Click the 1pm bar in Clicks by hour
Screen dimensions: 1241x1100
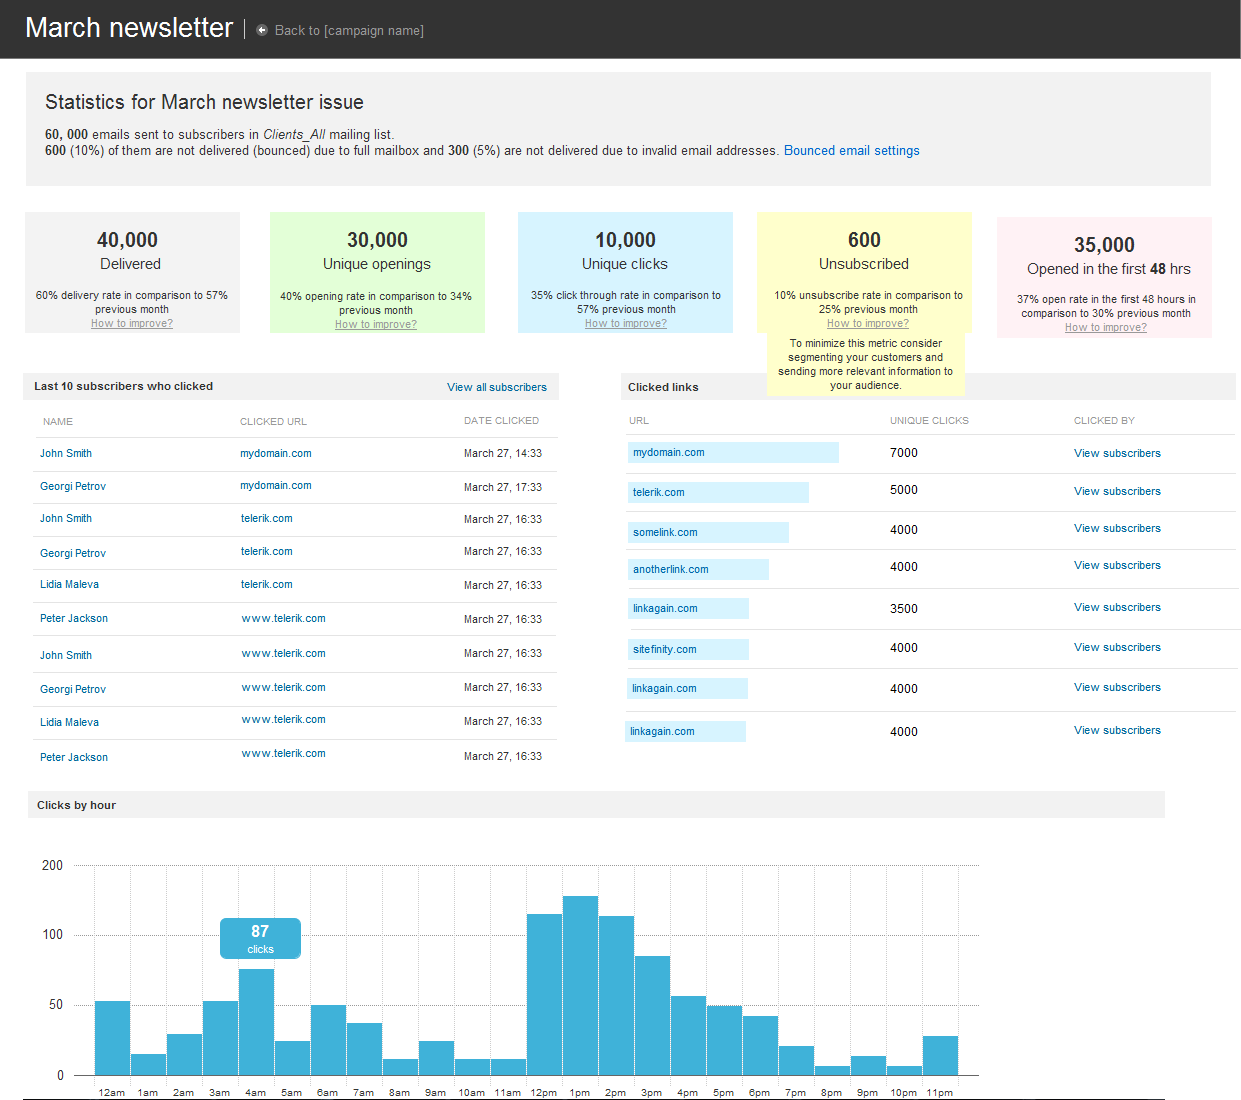580,985
